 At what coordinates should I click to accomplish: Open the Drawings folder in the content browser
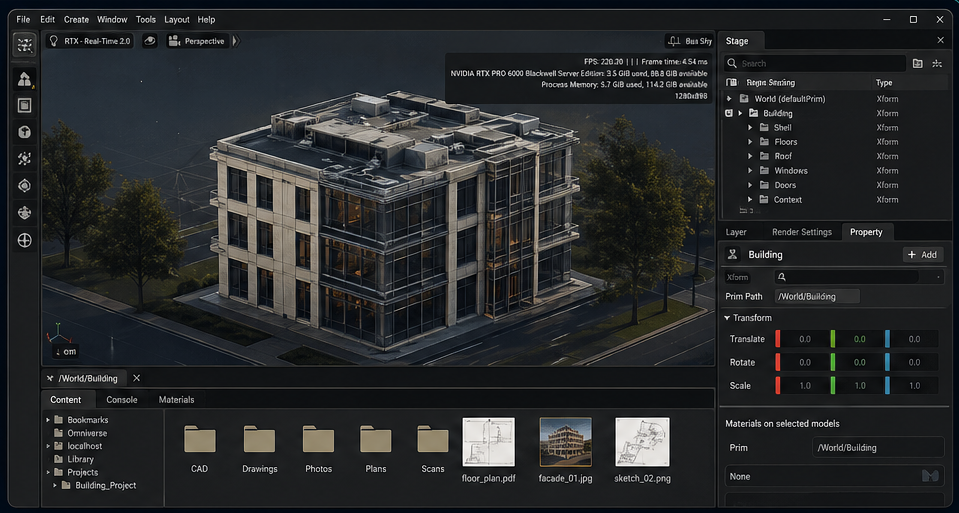pyautogui.click(x=259, y=439)
